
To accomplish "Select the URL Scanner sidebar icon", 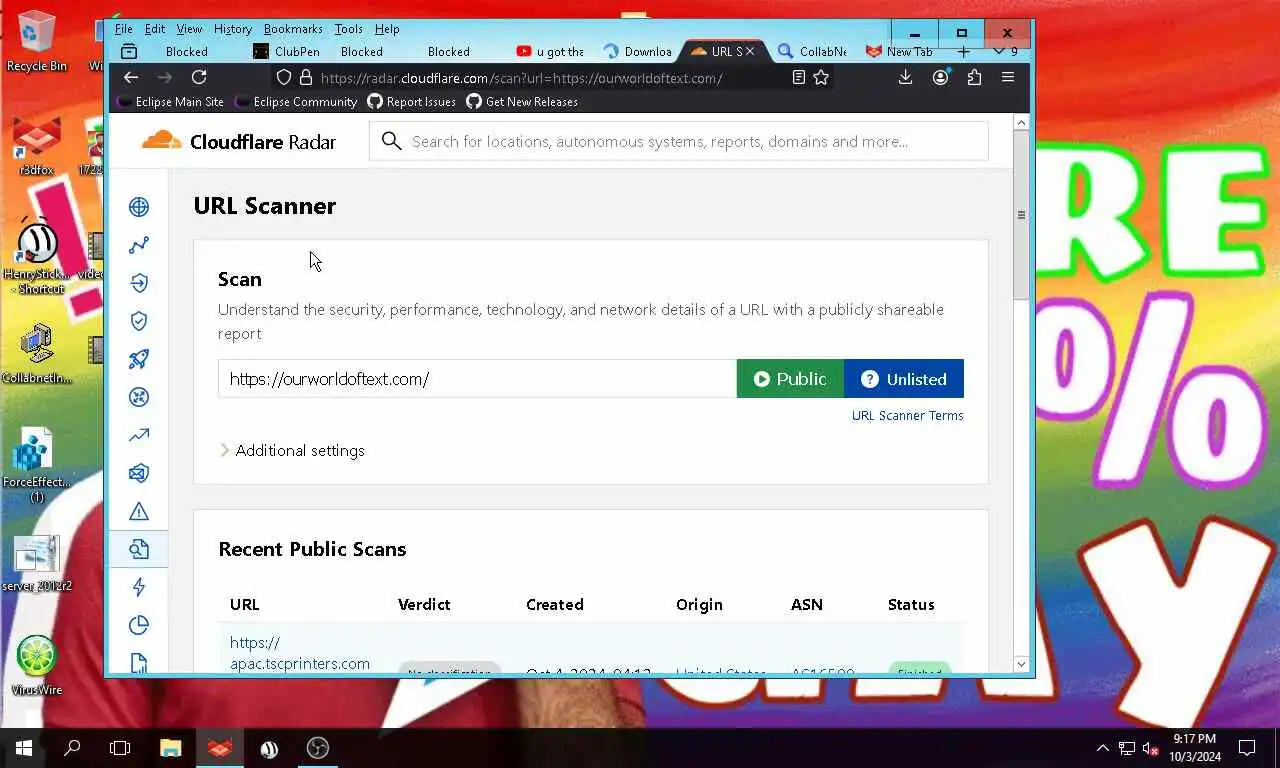I will tap(139, 549).
